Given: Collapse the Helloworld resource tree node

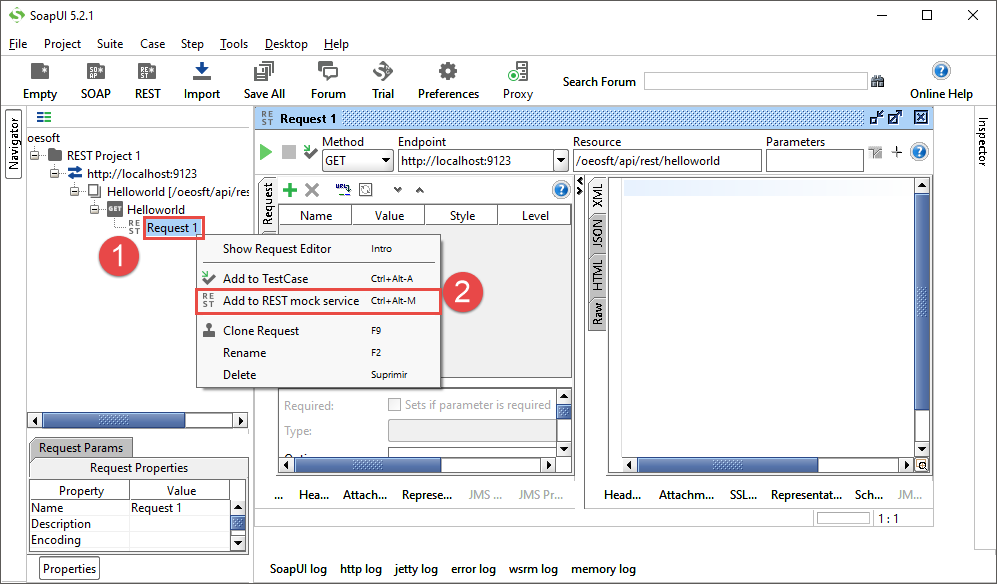Looking at the screenshot, I should pos(74,191).
